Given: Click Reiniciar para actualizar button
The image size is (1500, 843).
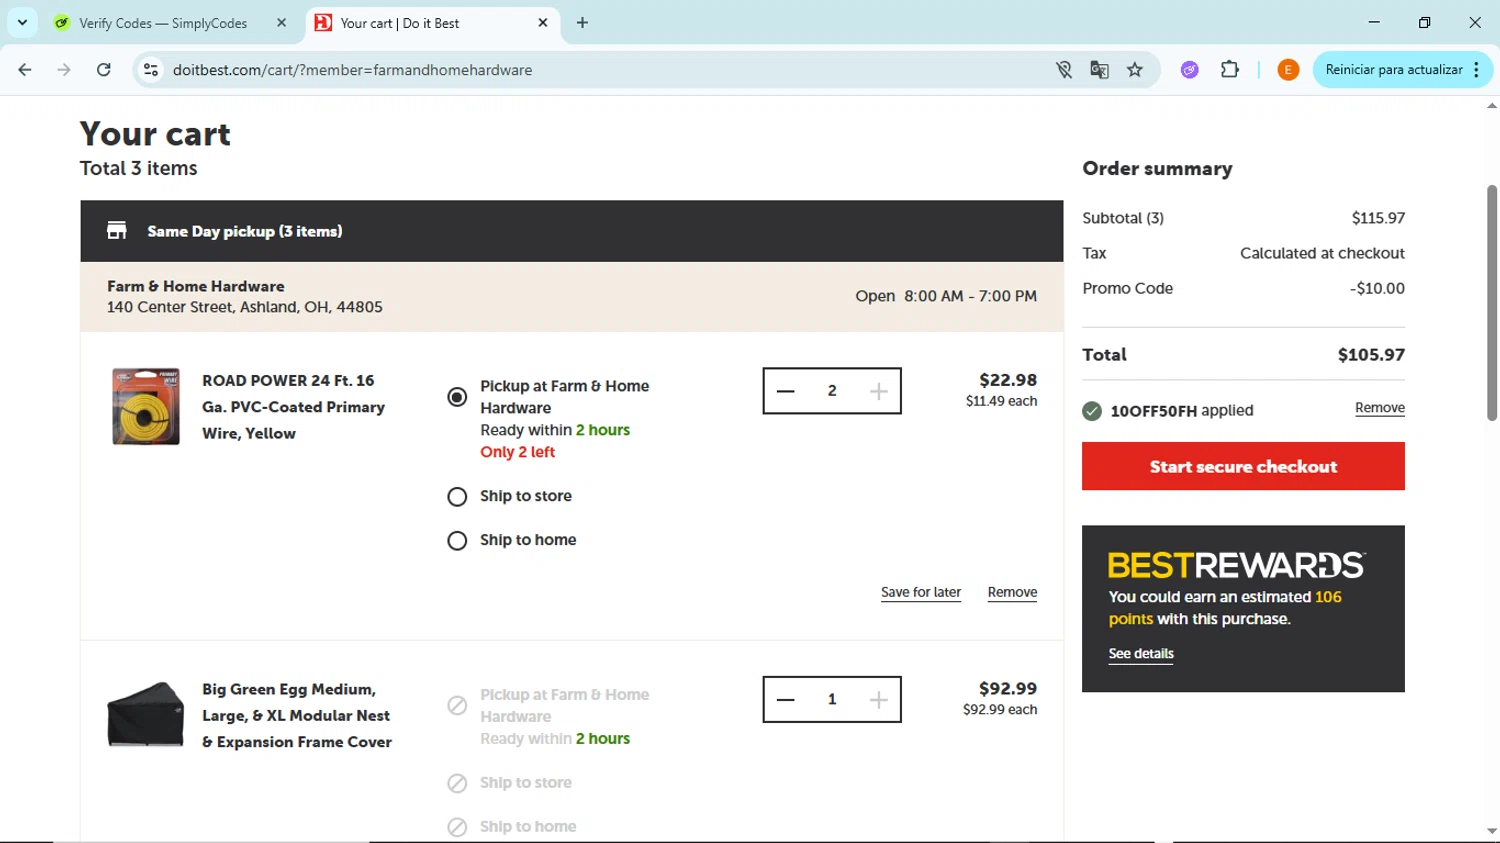Looking at the screenshot, I should [1394, 70].
